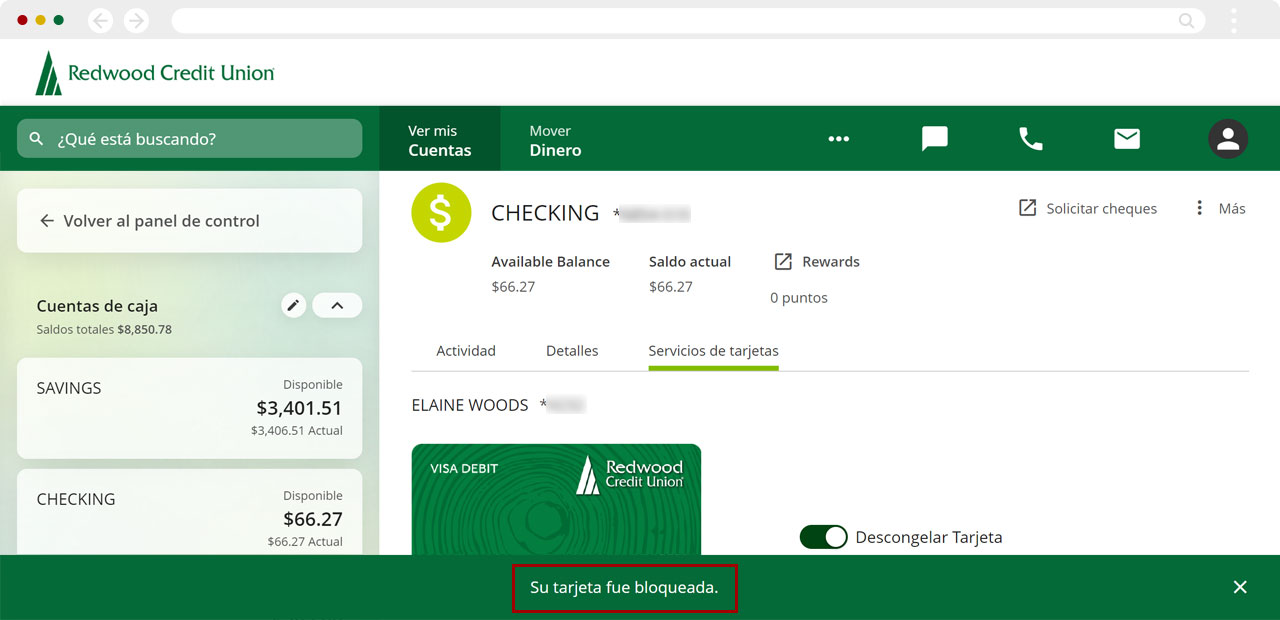1280x620 pixels.
Task: Click the three-dot more options in the navbar
Action: [x=838, y=139]
